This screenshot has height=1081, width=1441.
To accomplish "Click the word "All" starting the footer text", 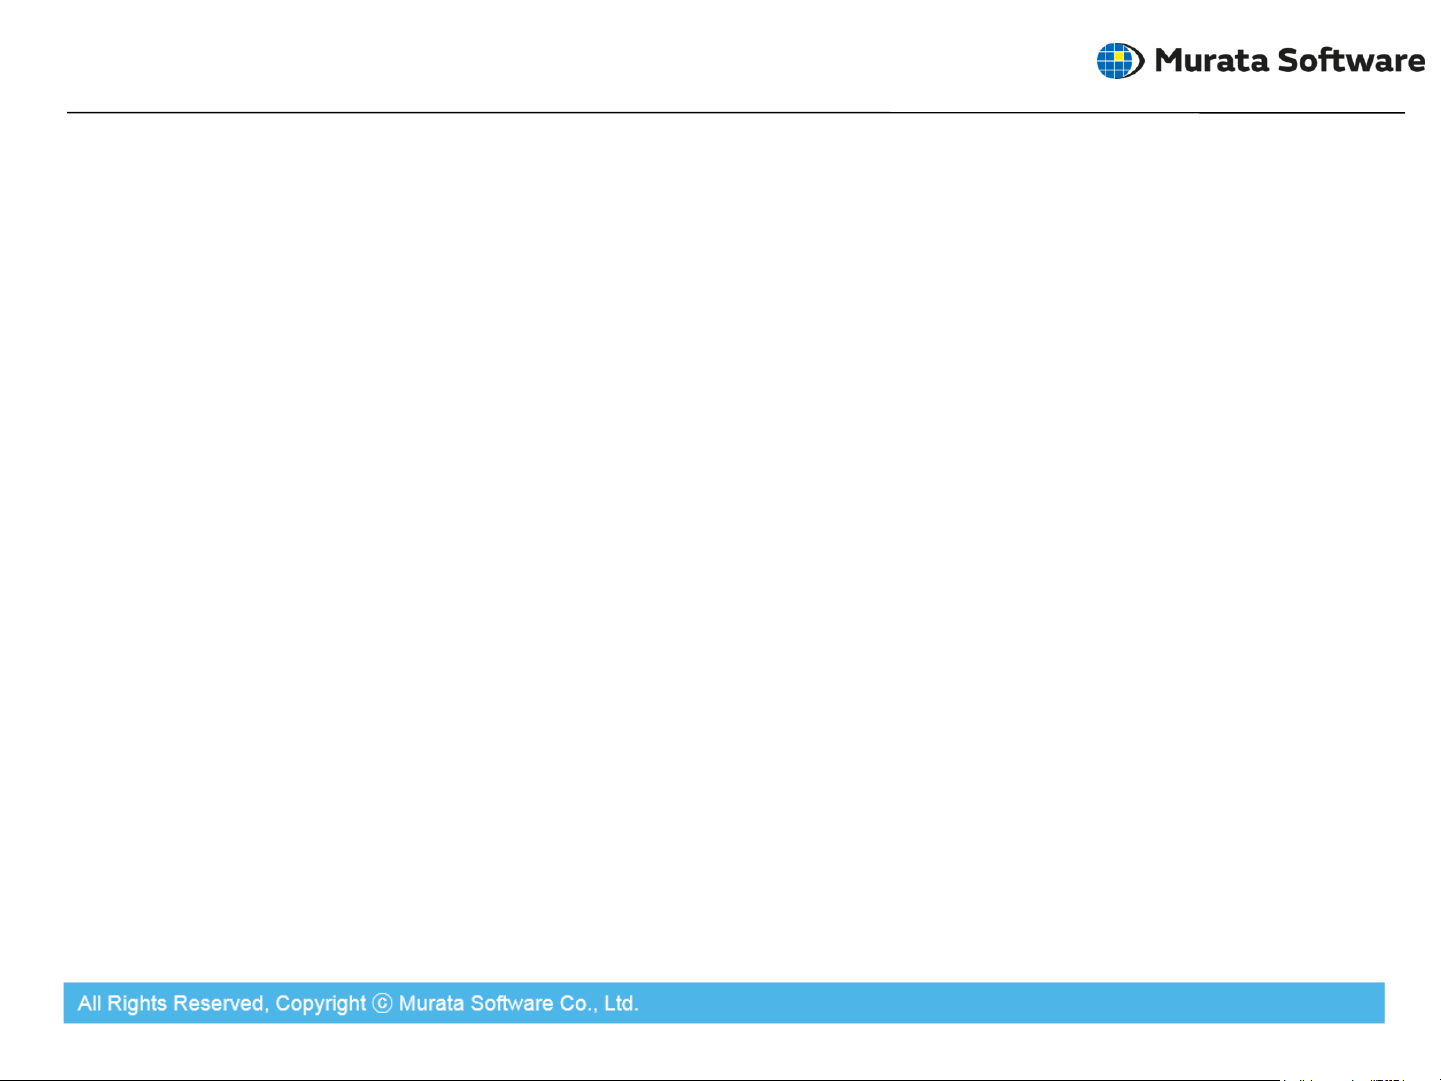I will pyautogui.click(x=90, y=1004).
